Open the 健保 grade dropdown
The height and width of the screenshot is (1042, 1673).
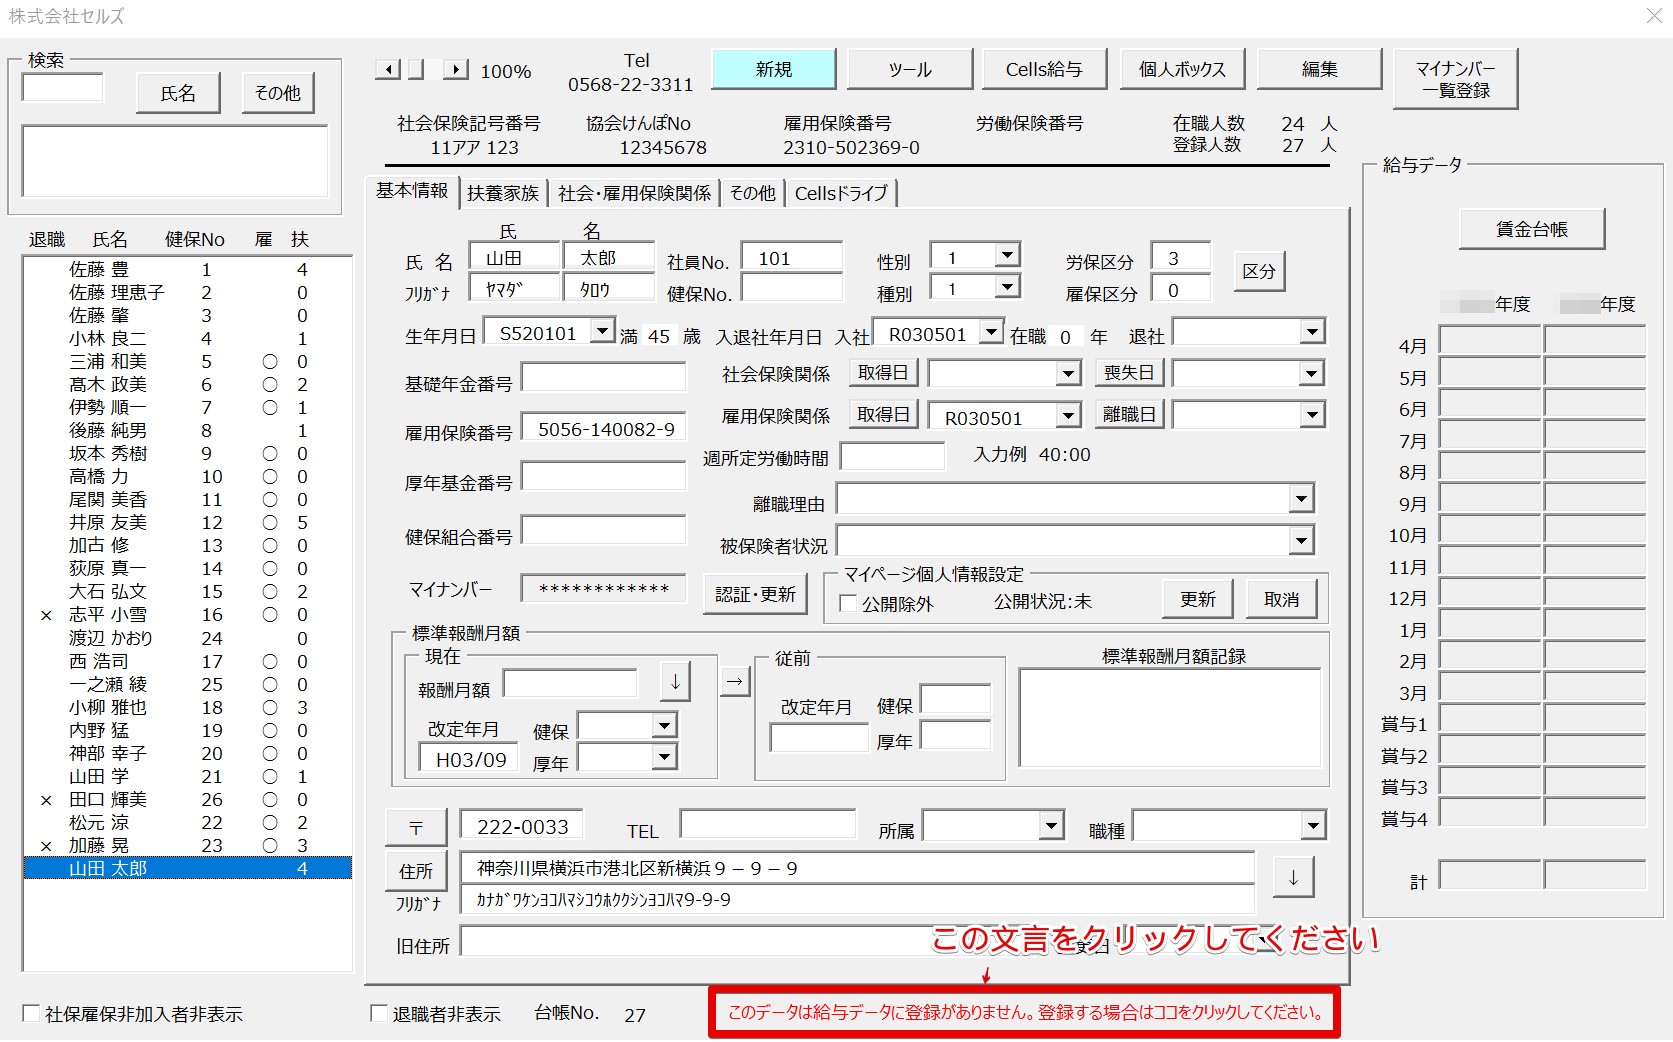coord(665,725)
